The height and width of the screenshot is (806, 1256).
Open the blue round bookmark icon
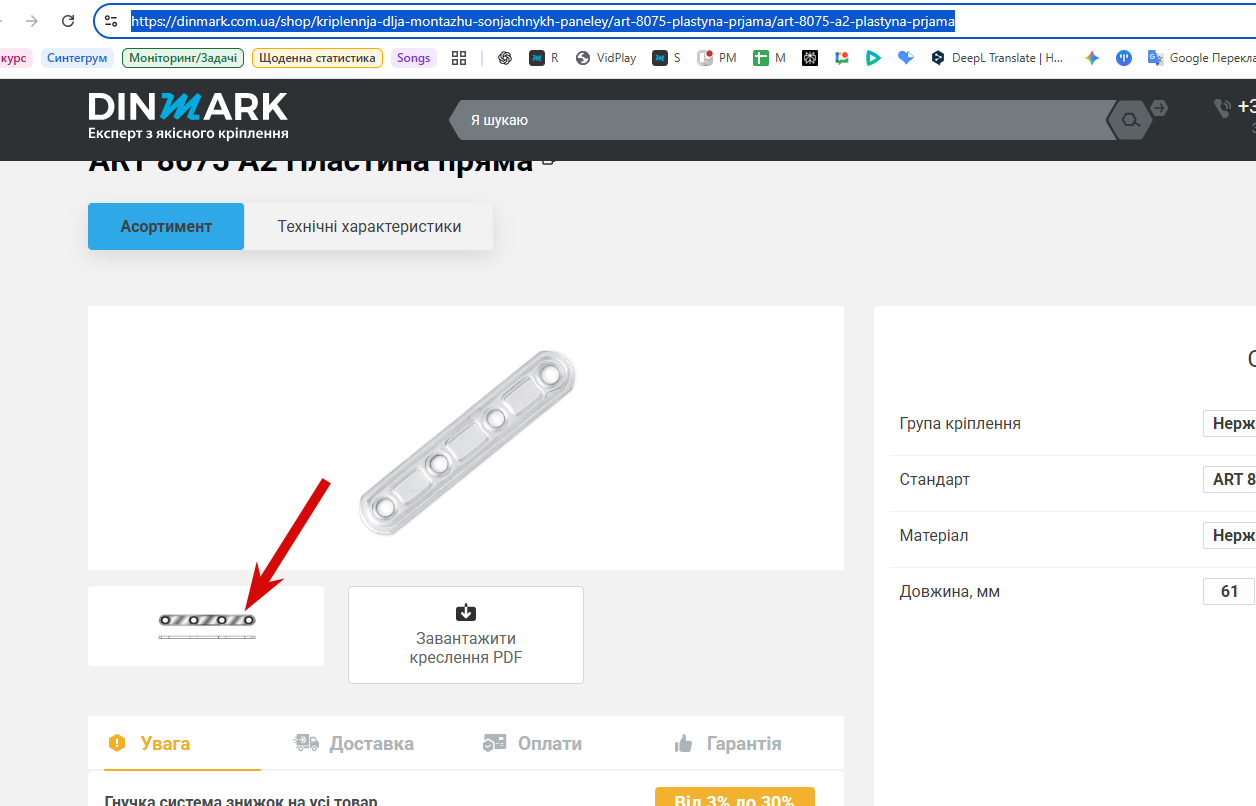tap(1124, 58)
